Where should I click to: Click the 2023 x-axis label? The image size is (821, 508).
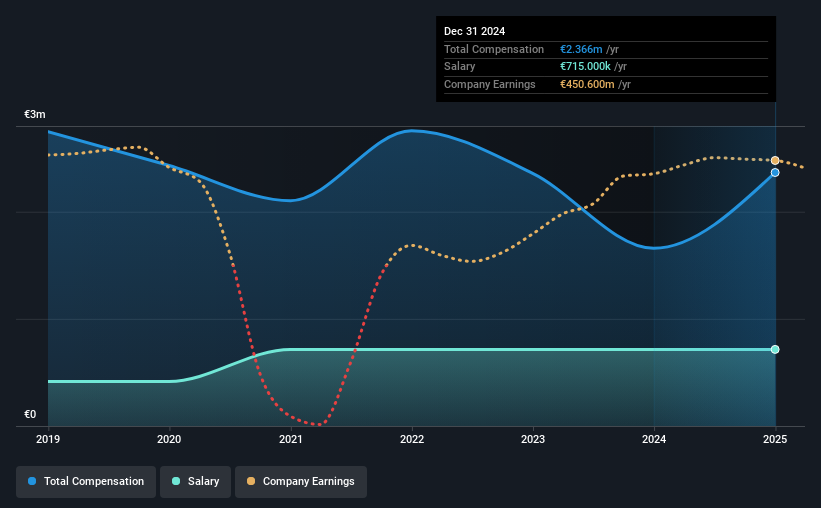533,439
